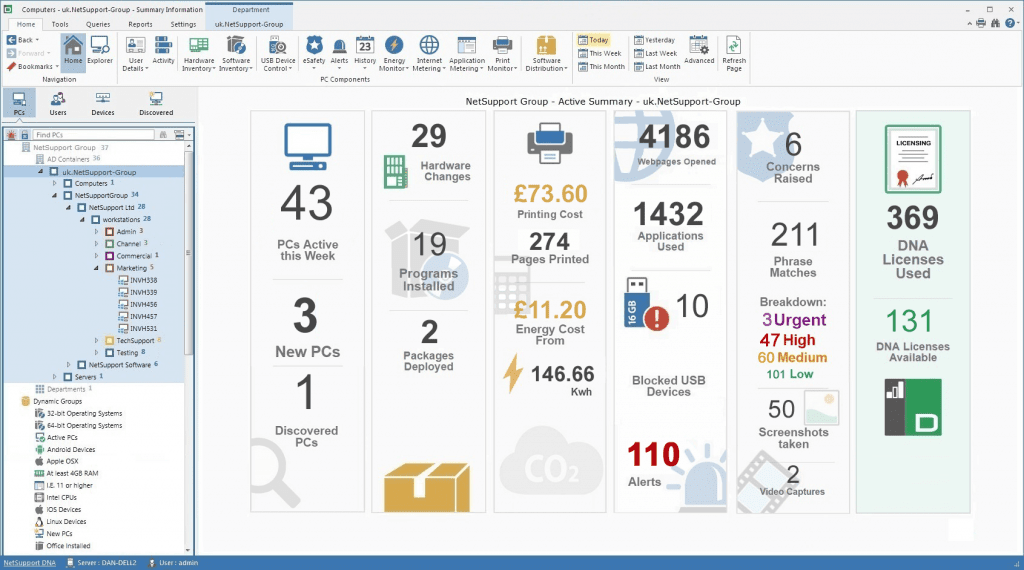Toggle checkbox for uk.NetSupport-Group
This screenshot has height=570, width=1024.
pyautogui.click(x=54, y=172)
